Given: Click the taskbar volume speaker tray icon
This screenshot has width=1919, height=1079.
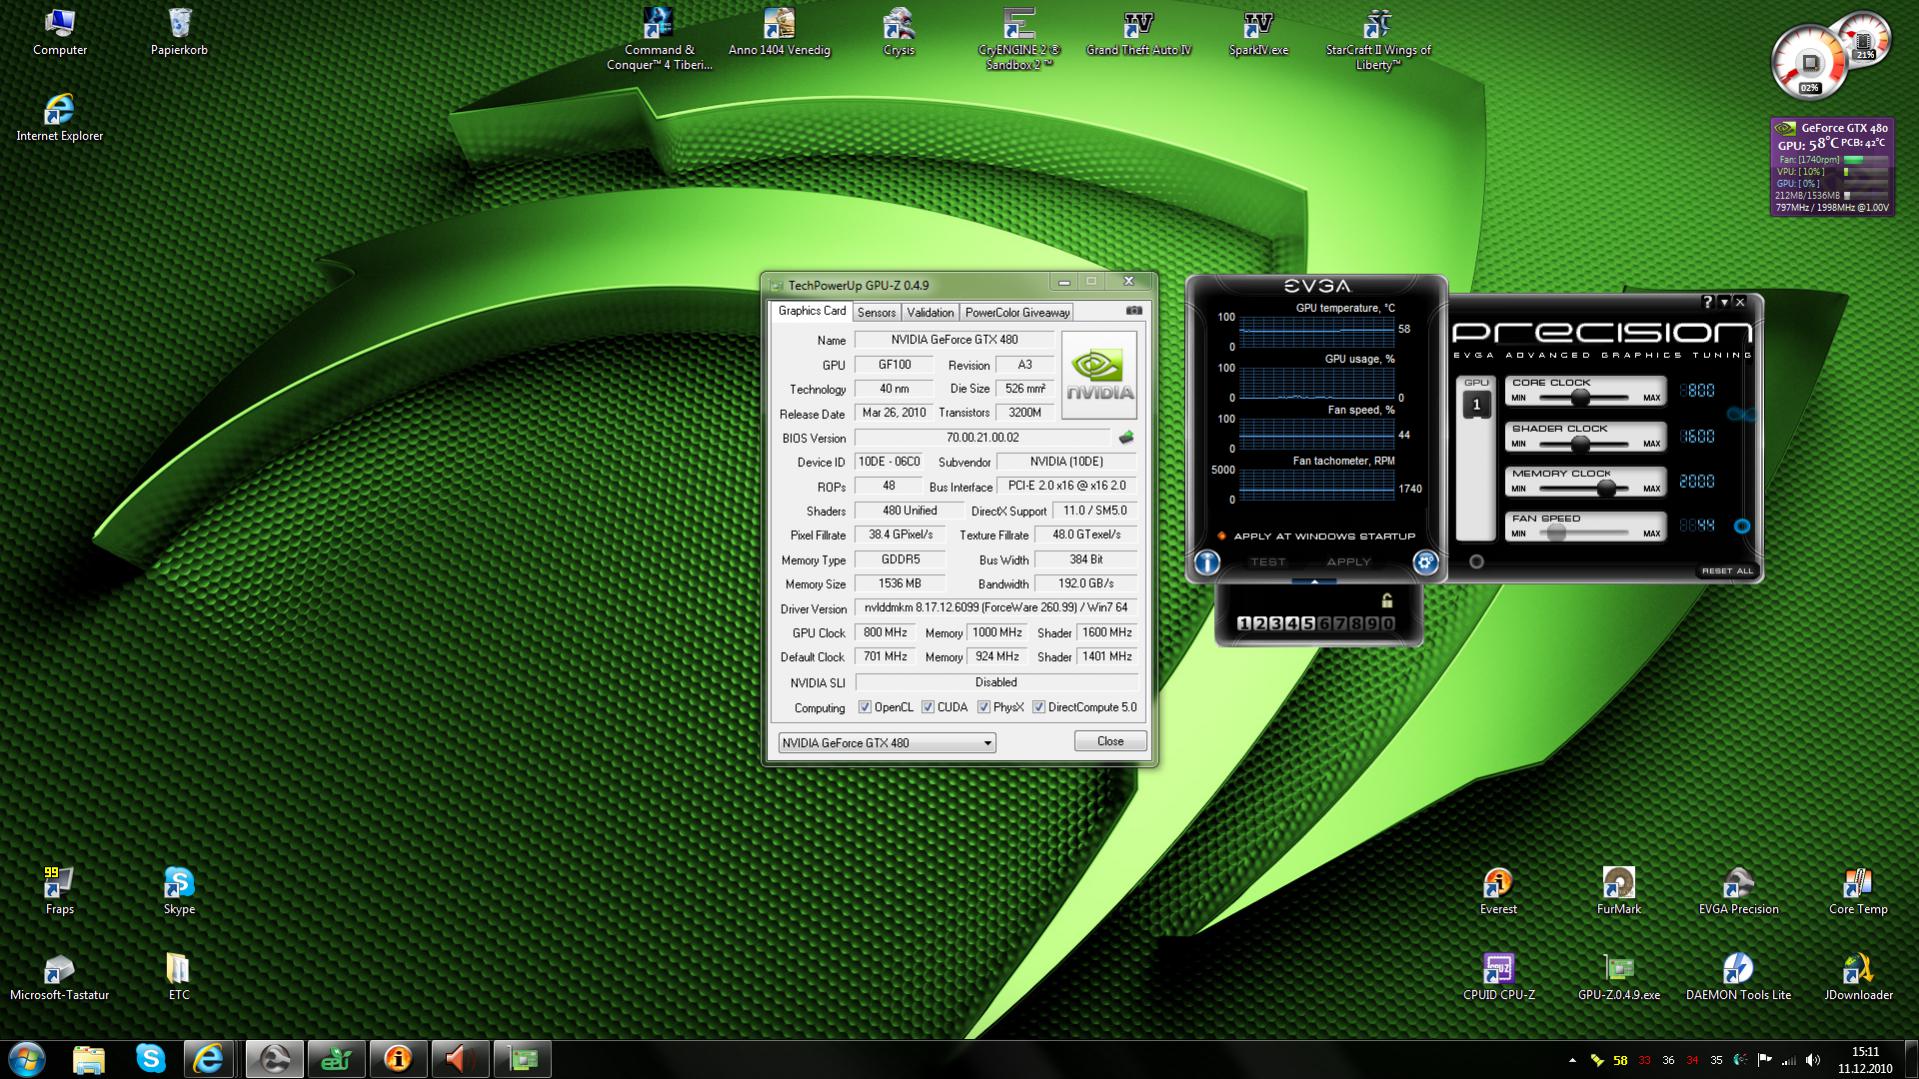Looking at the screenshot, I should click(x=1812, y=1060).
